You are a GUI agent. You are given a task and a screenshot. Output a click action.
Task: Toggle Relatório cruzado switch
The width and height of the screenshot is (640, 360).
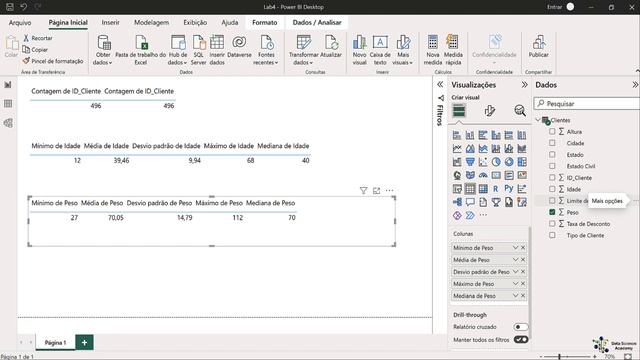click(520, 327)
